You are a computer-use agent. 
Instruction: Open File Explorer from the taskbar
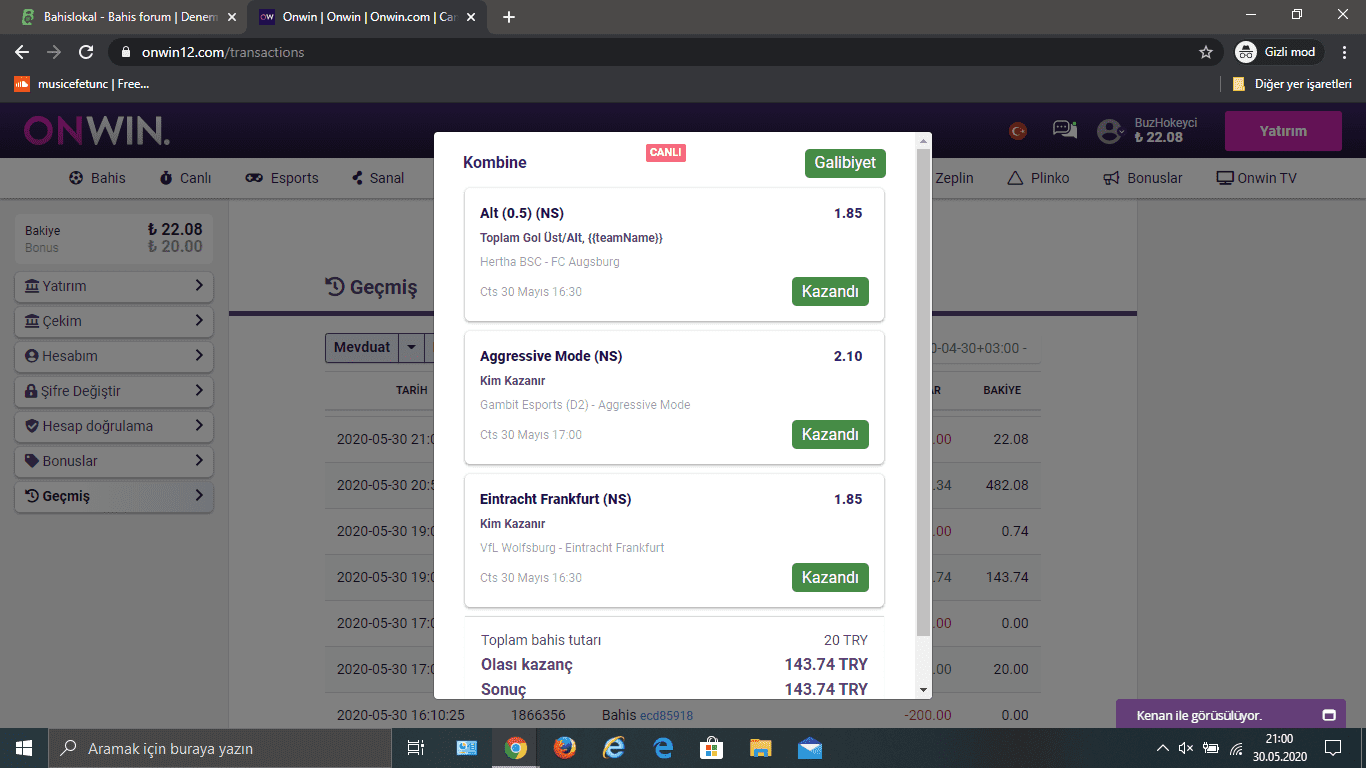(761, 748)
